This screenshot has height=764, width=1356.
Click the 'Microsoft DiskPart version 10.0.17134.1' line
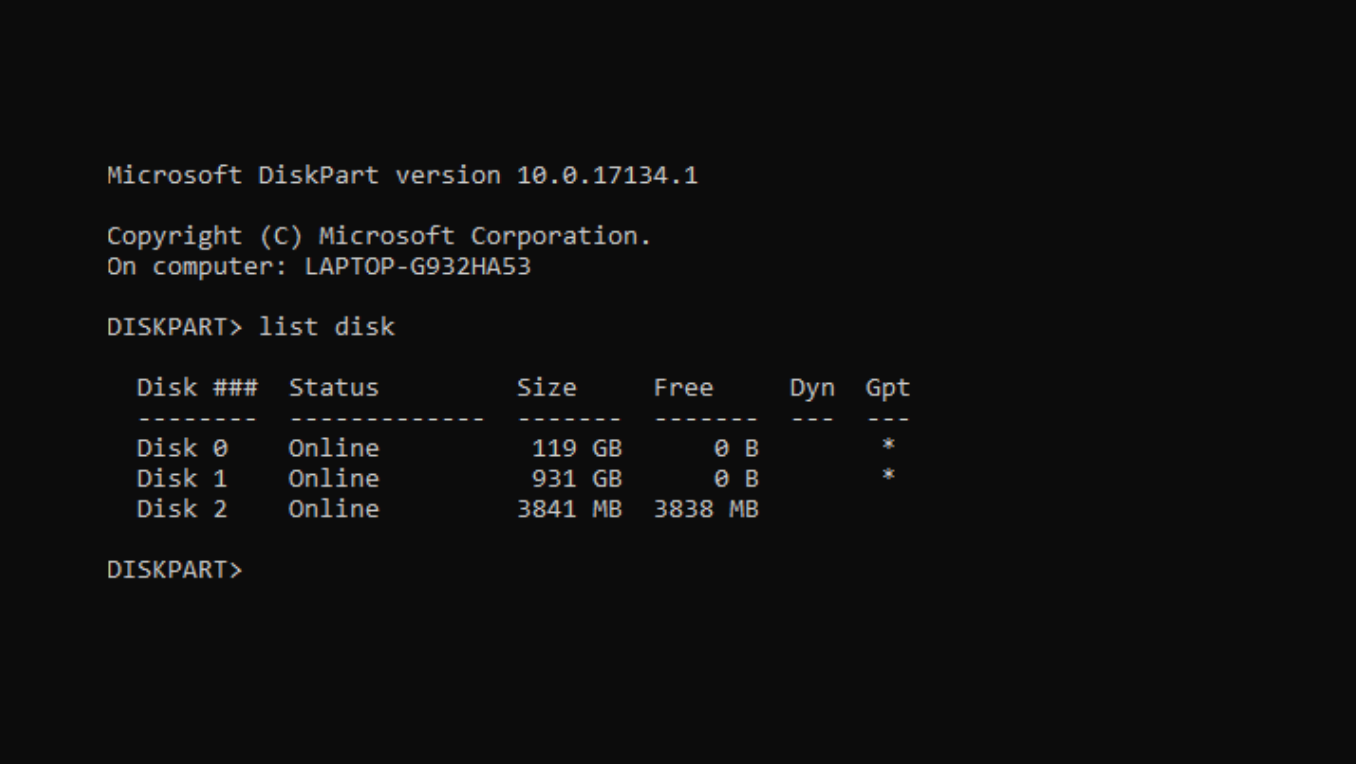(x=402, y=175)
